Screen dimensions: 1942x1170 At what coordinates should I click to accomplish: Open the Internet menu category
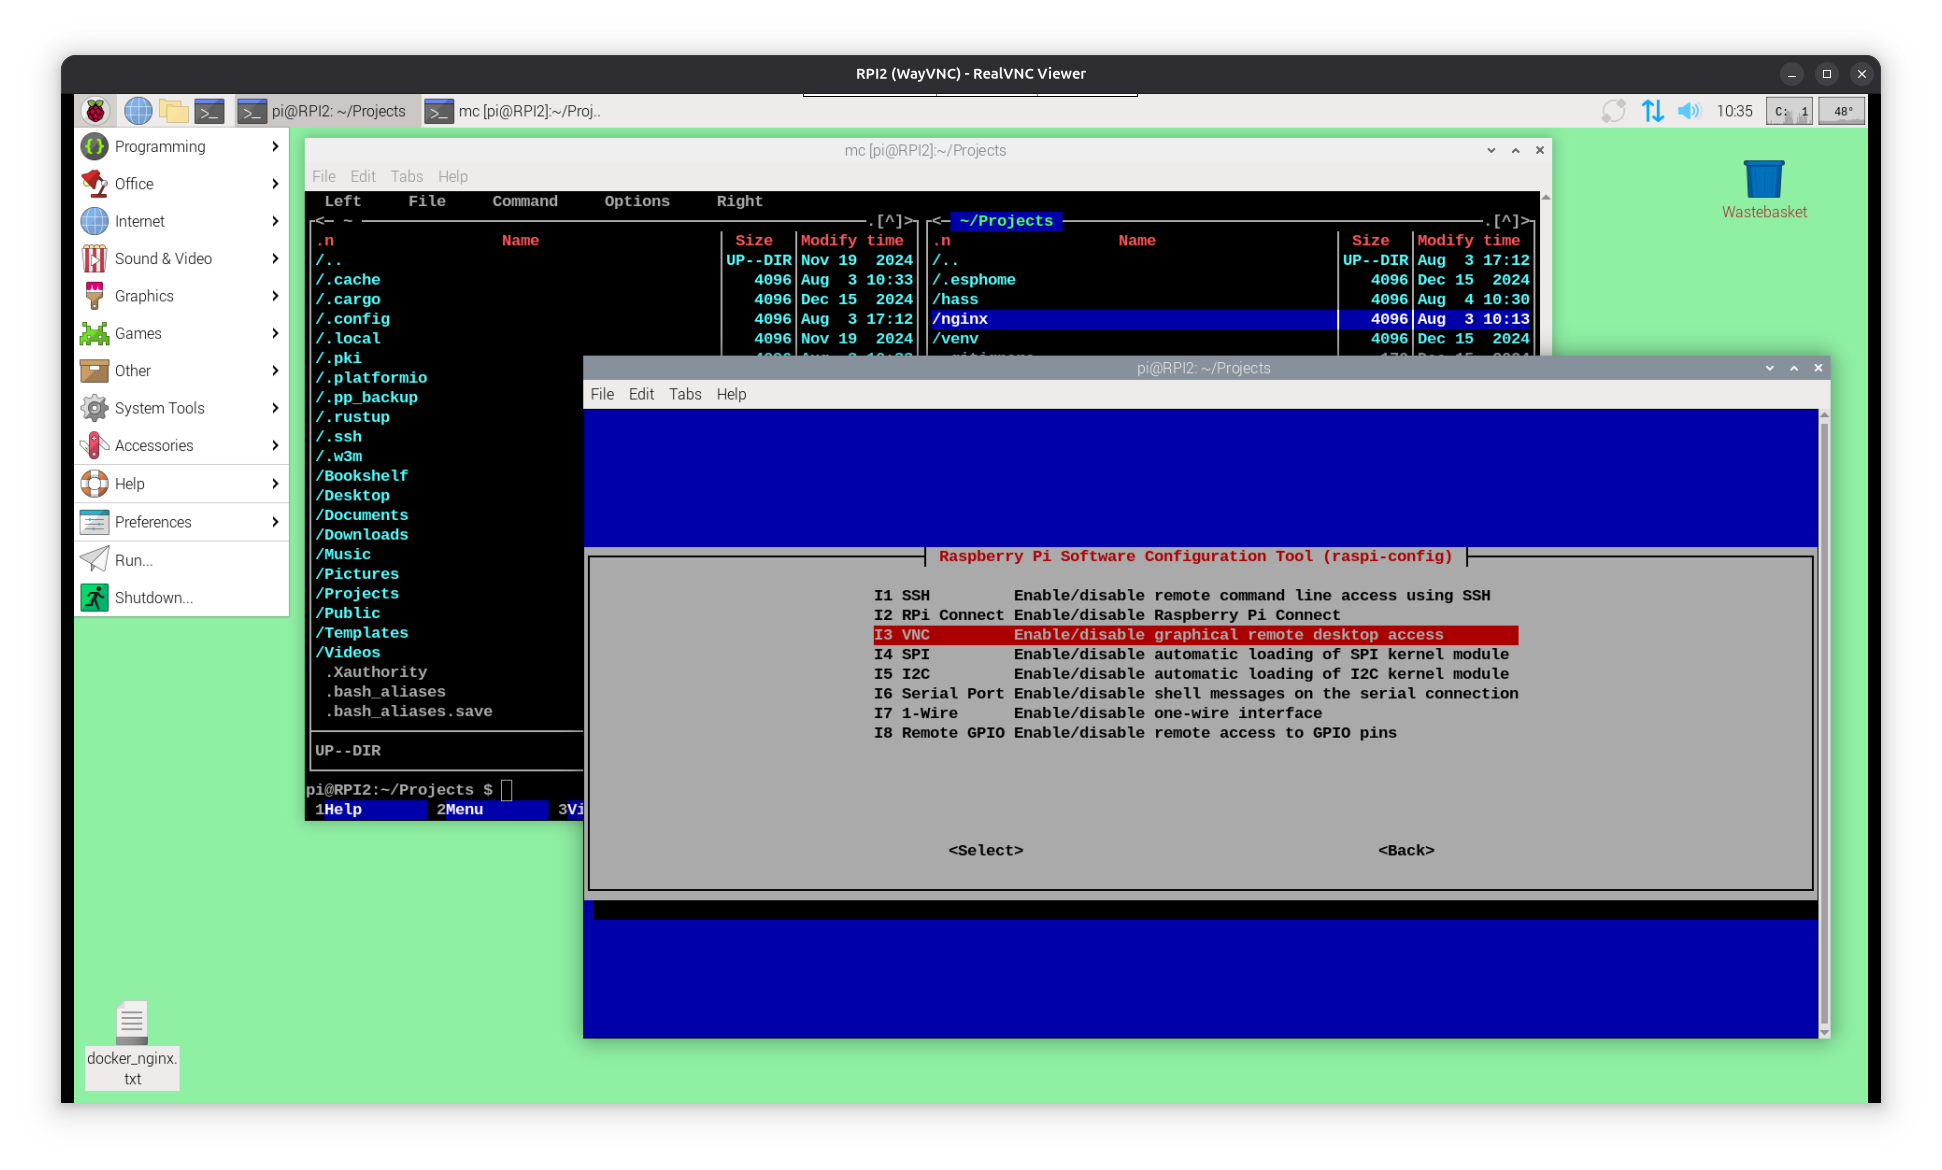[x=181, y=221]
